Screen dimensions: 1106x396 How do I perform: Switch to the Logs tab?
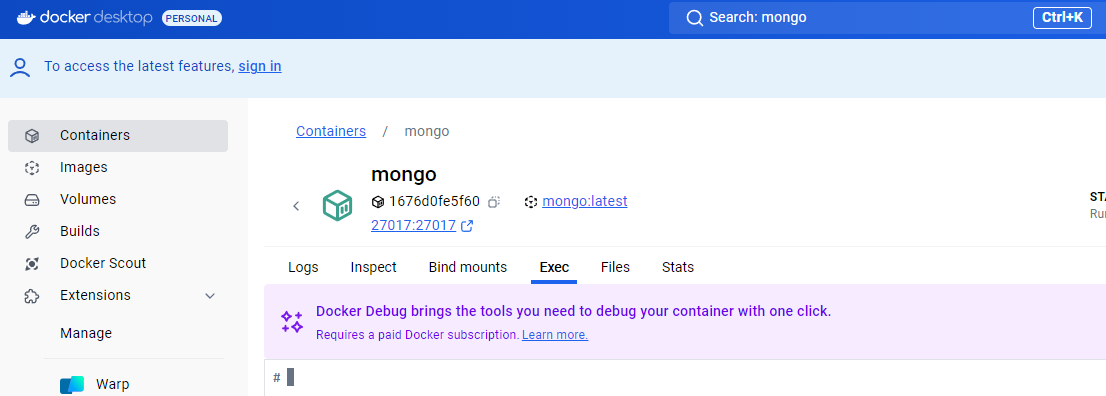click(303, 268)
